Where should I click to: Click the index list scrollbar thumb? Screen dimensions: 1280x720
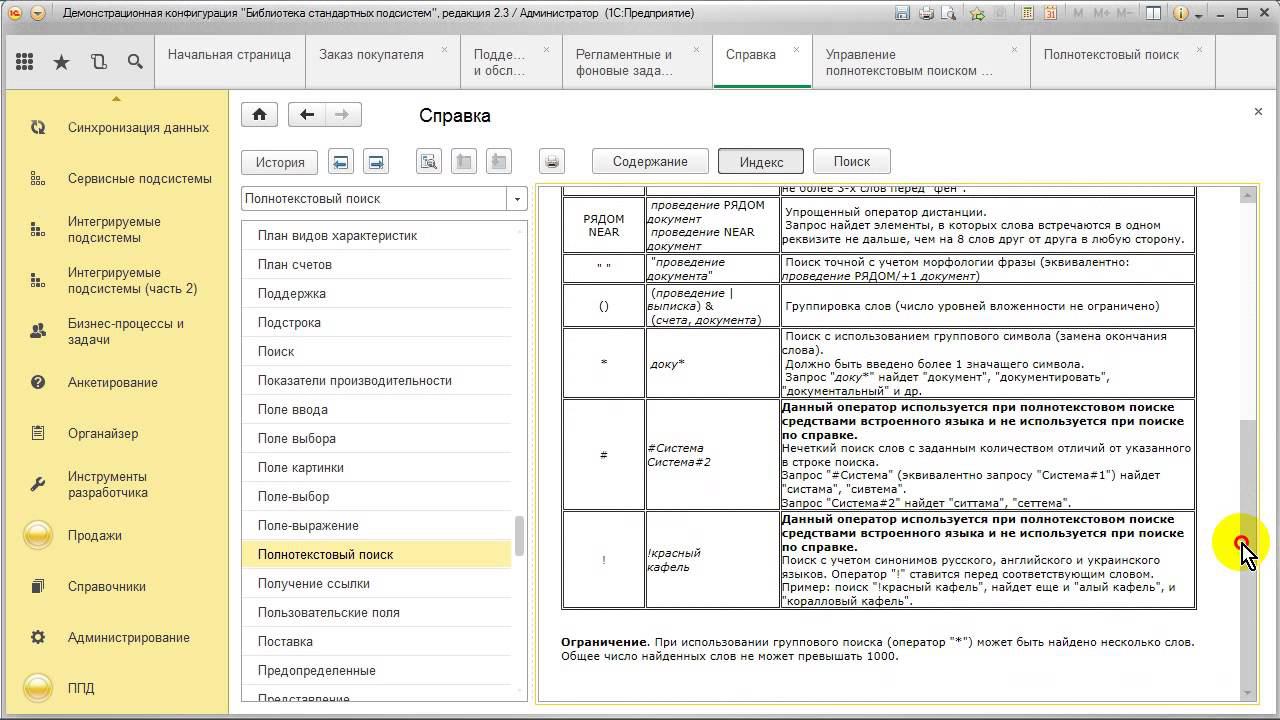click(519, 536)
